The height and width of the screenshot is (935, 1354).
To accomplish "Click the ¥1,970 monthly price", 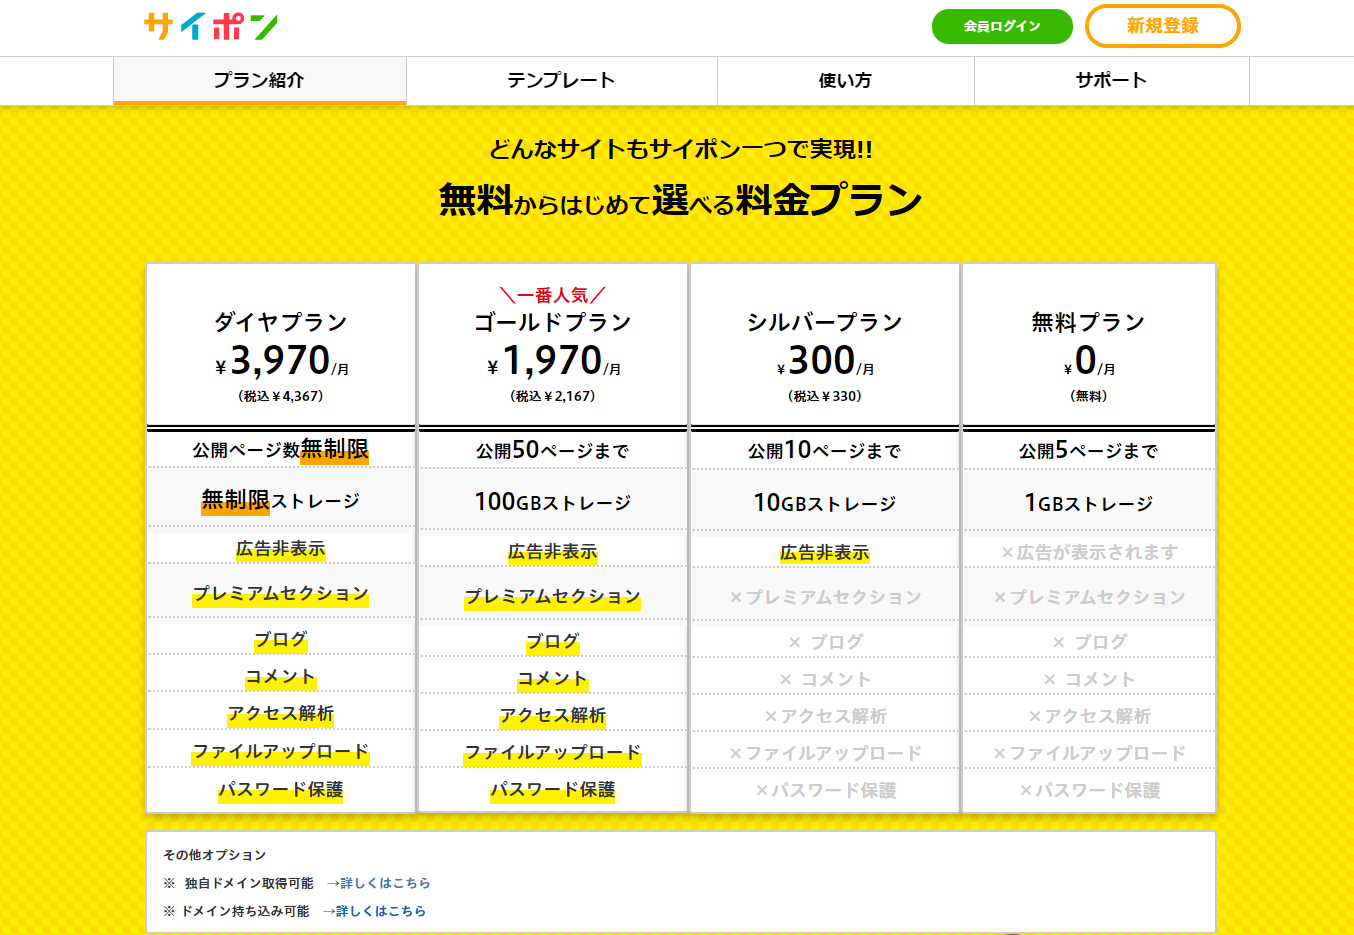I will 553,360.
